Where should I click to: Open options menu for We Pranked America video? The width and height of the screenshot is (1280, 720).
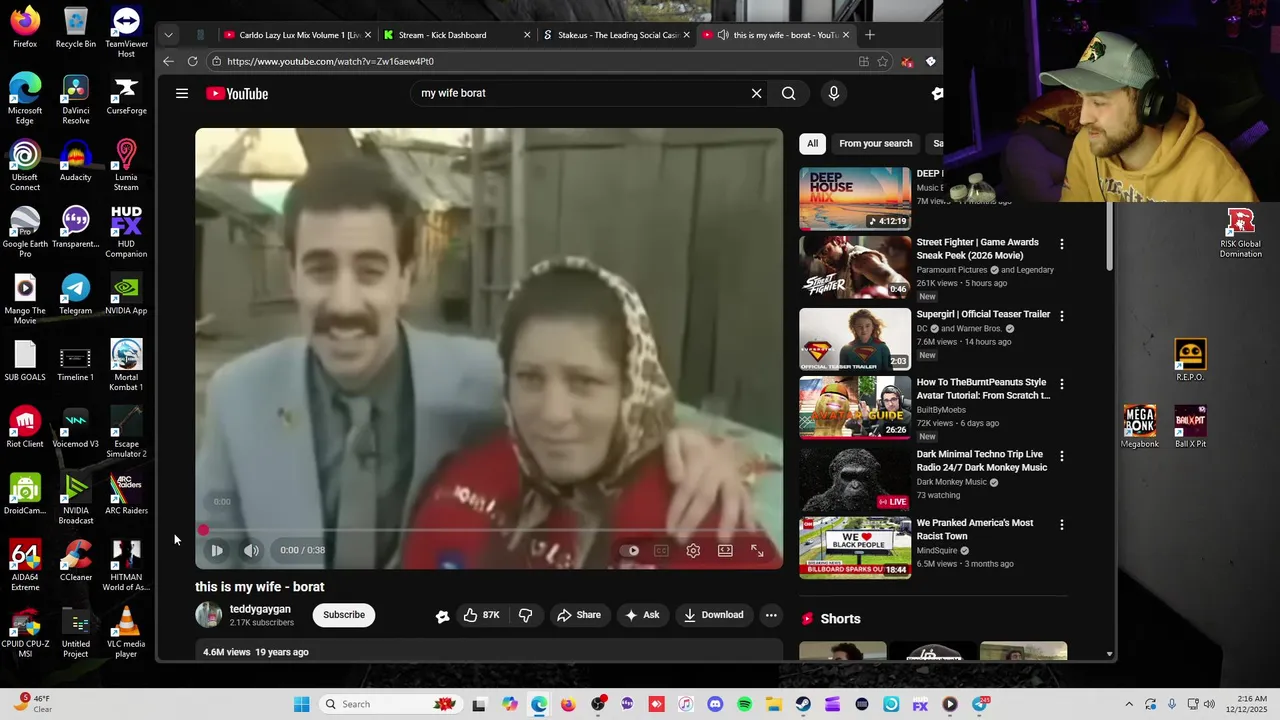tap(1062, 524)
